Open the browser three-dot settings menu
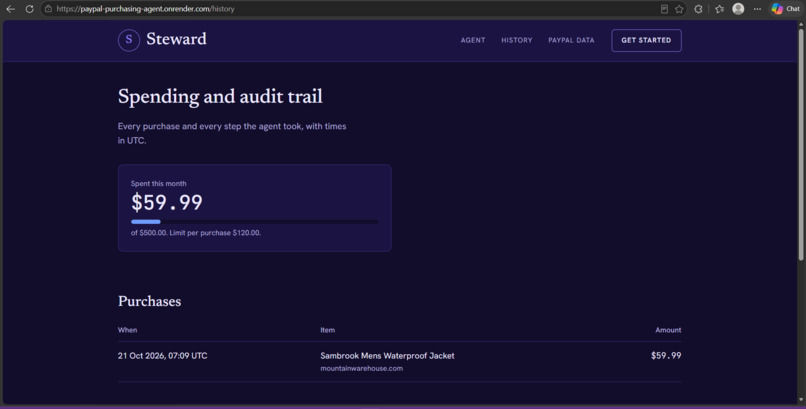806x409 pixels. click(x=757, y=9)
